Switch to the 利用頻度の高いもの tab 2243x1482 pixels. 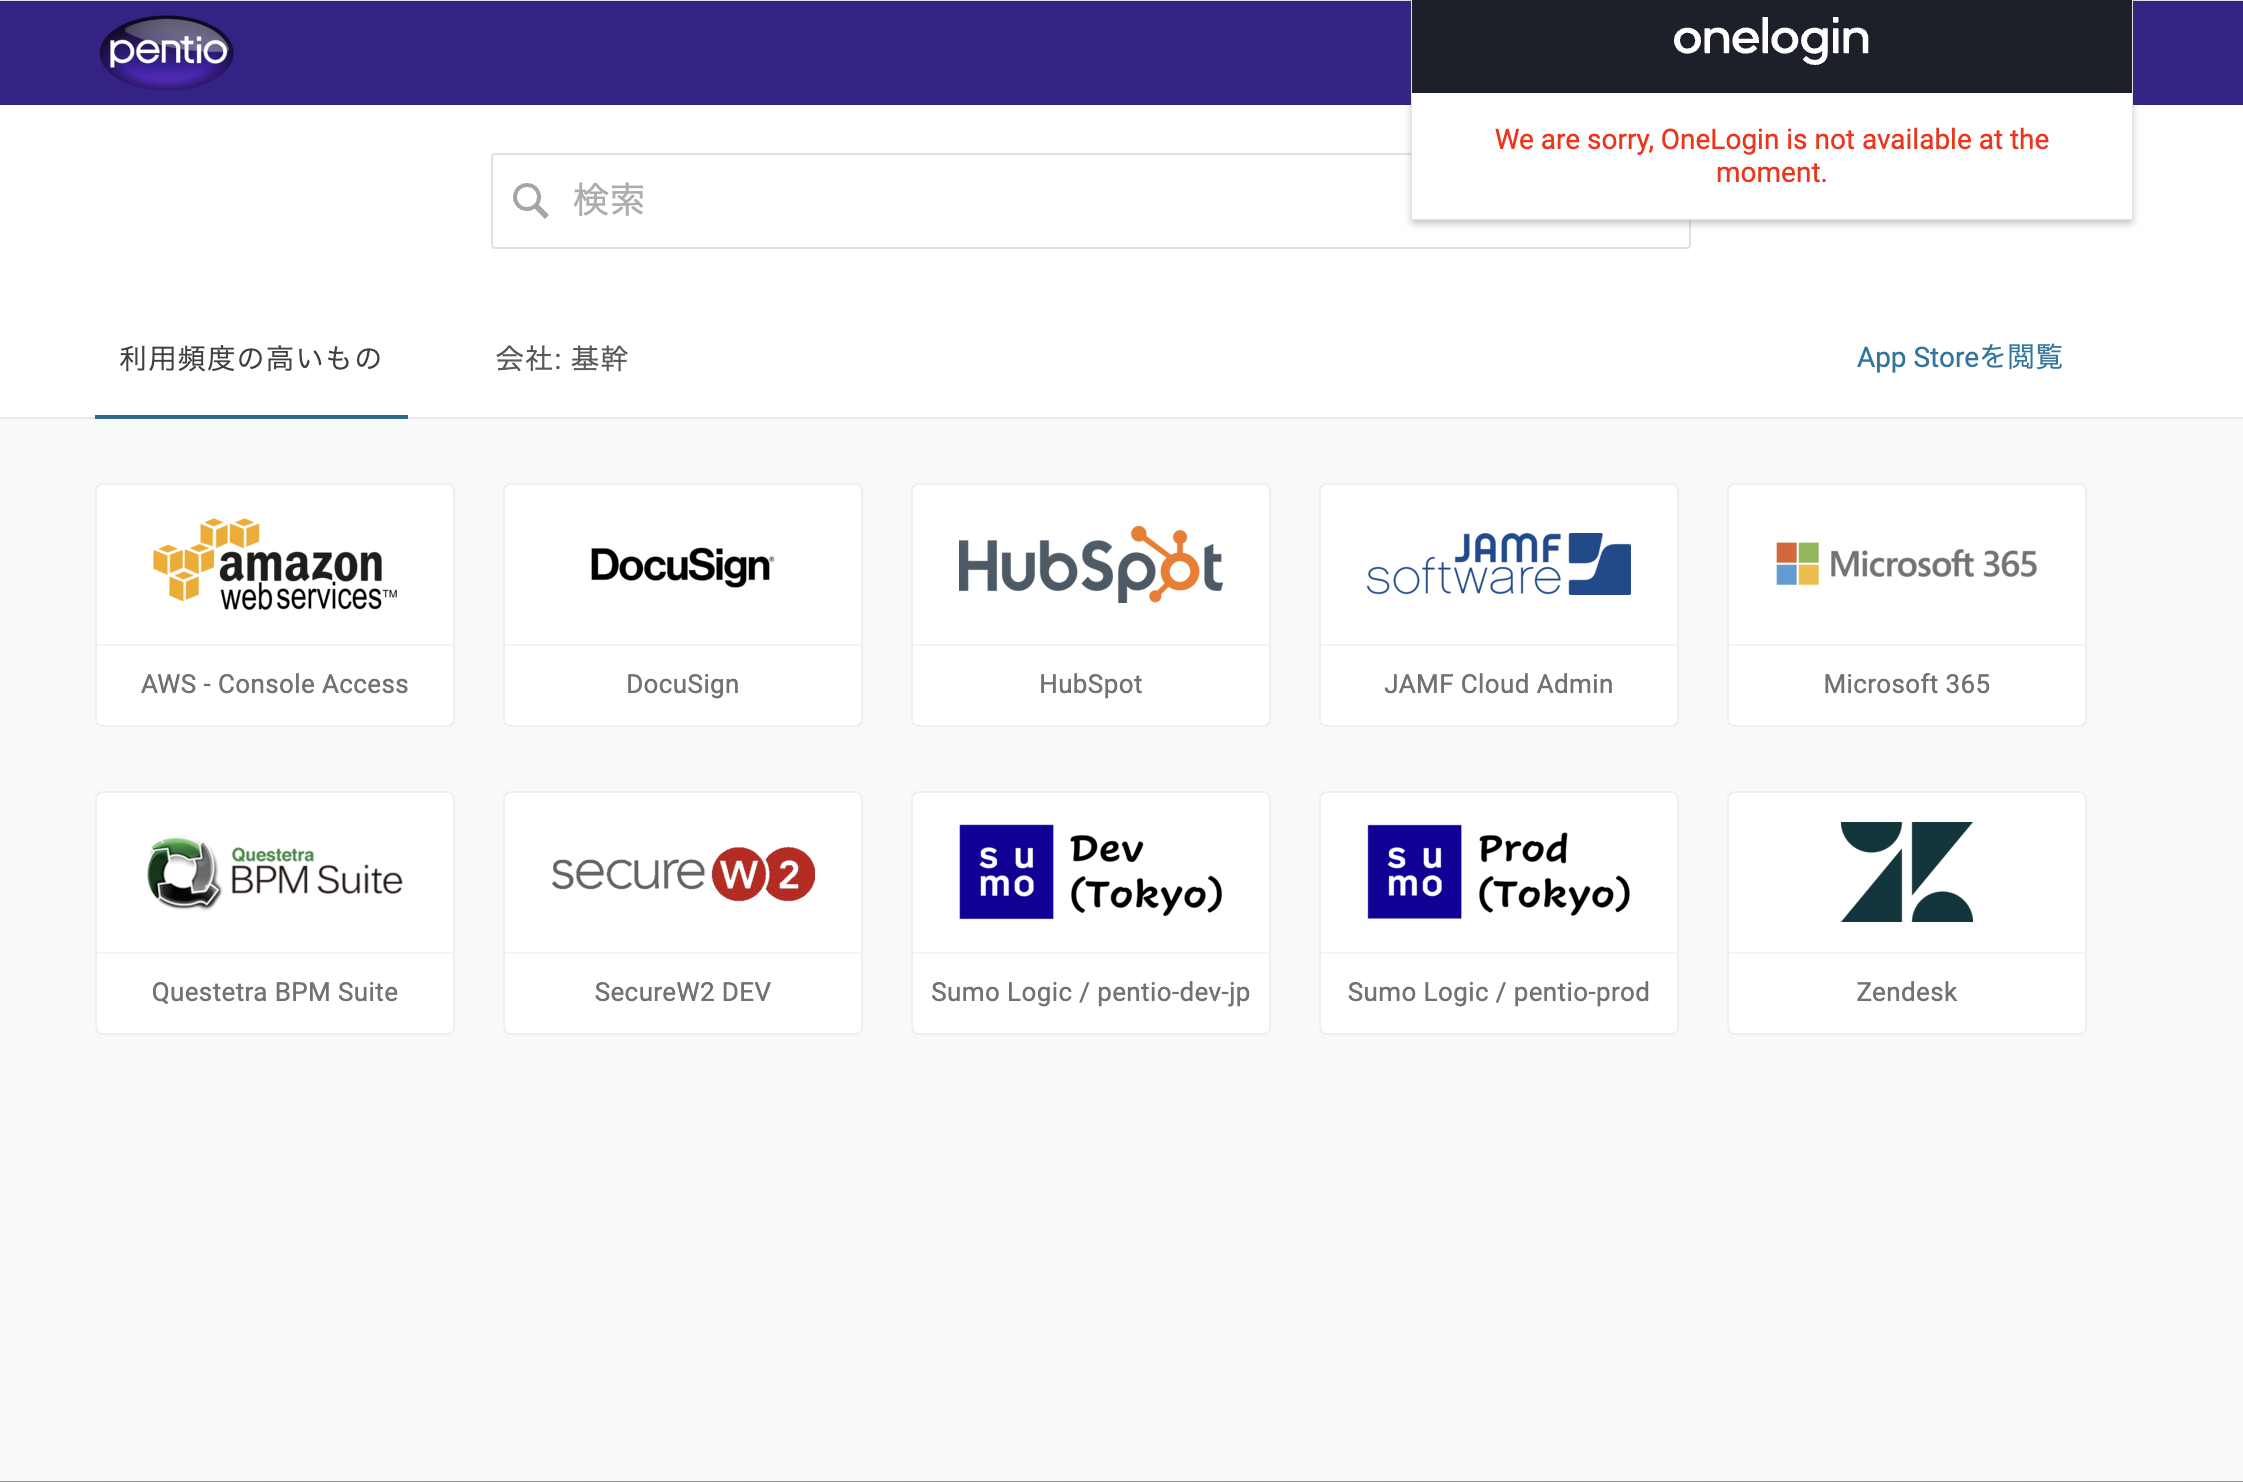point(251,359)
